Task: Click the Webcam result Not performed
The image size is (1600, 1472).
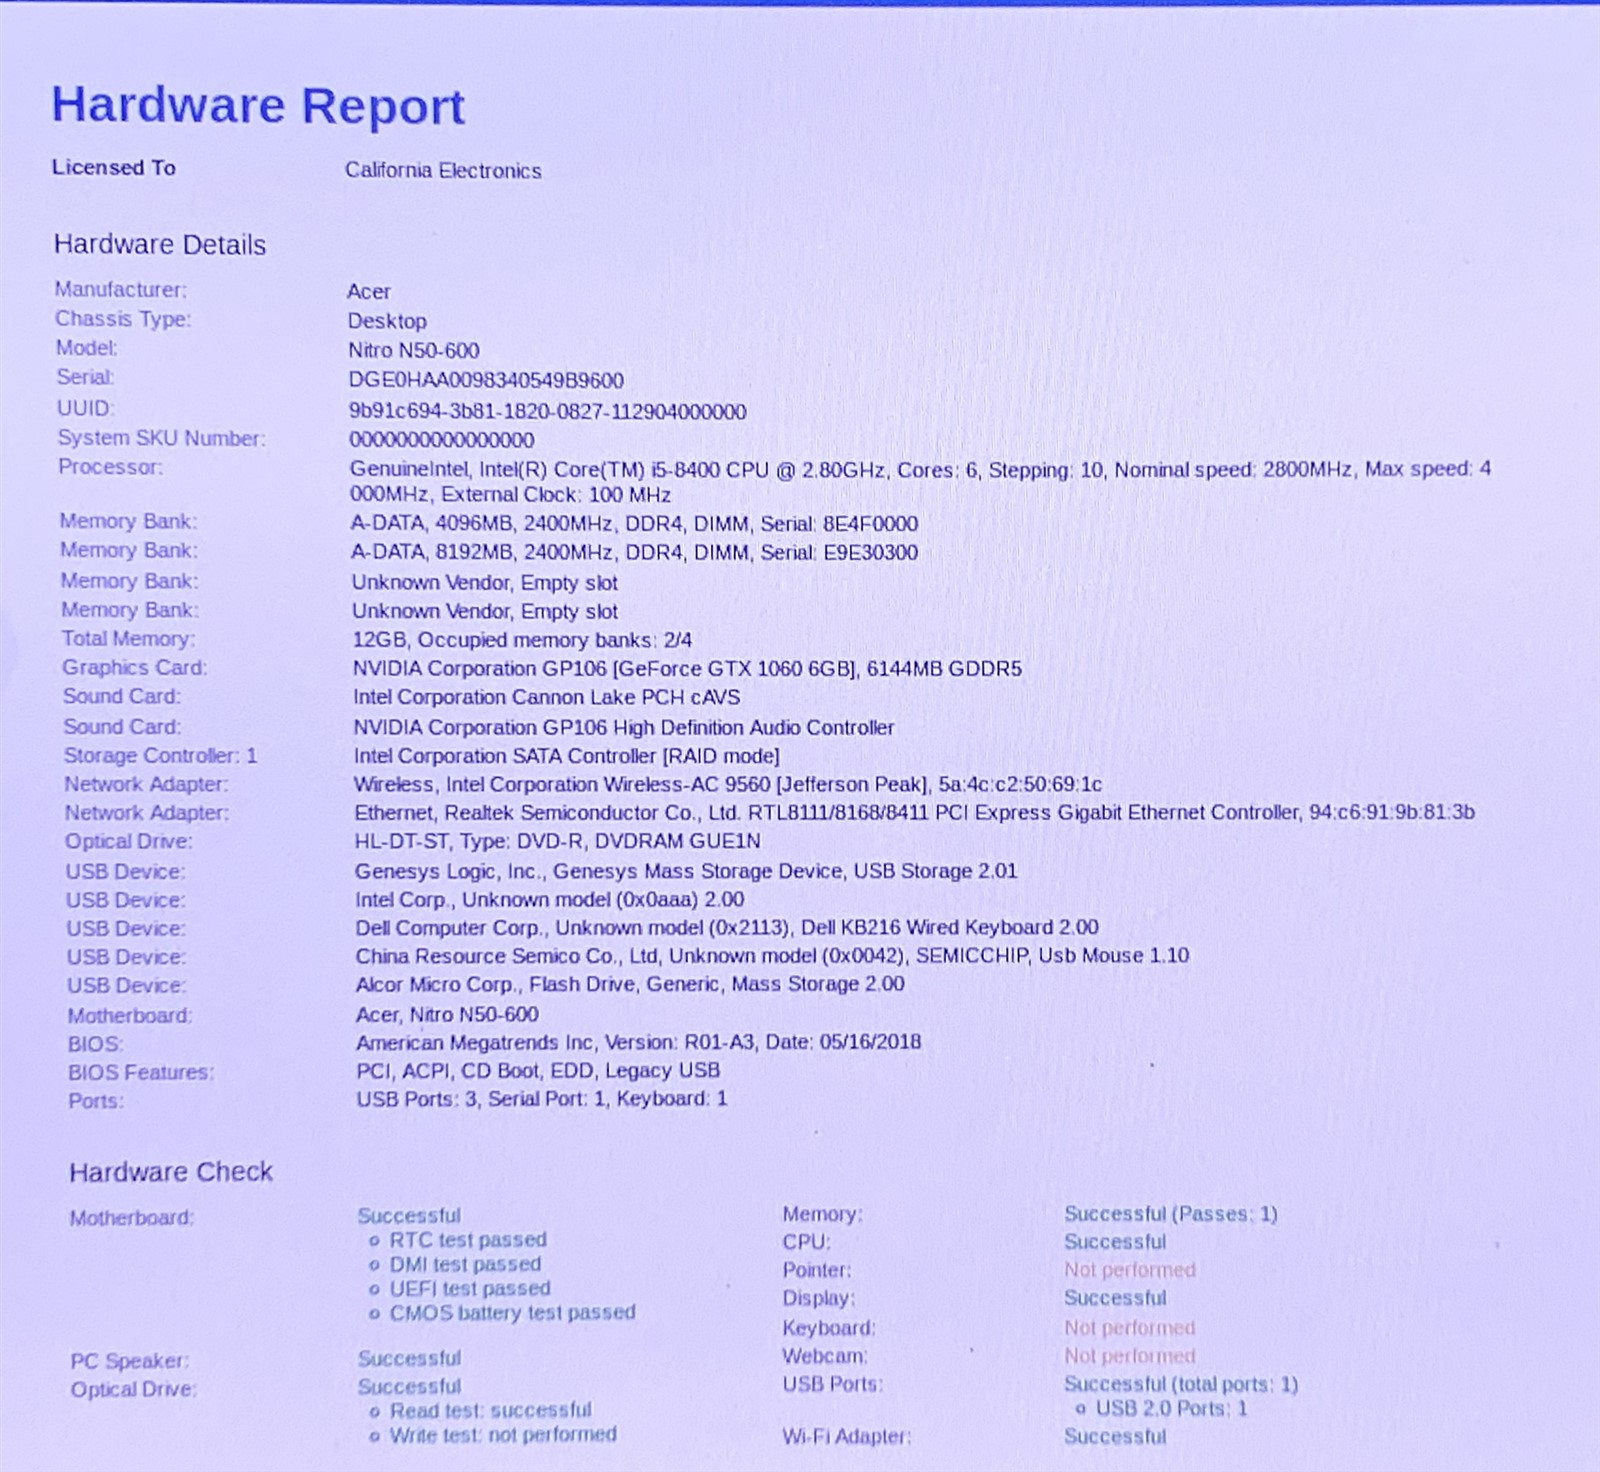Action: (1130, 1356)
